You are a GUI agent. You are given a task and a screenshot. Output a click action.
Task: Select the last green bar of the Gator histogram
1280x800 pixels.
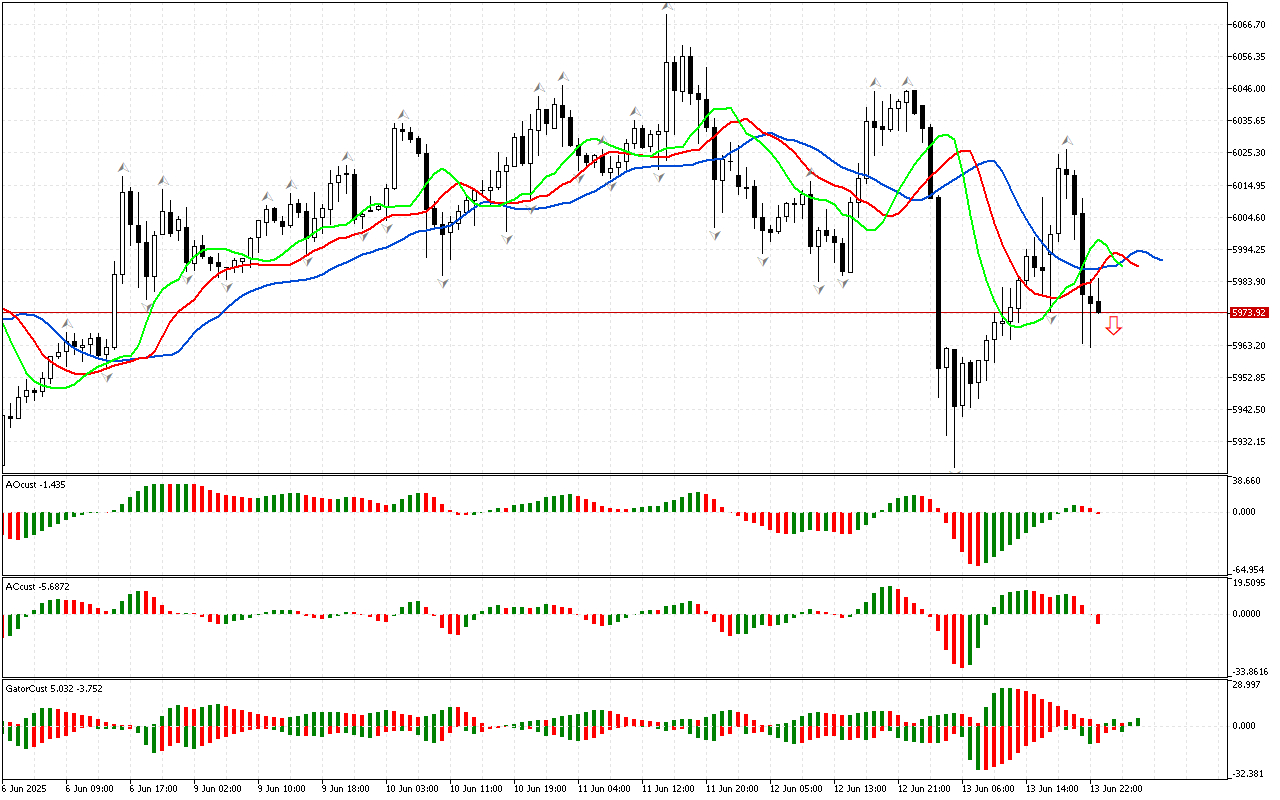[x=1137, y=722]
